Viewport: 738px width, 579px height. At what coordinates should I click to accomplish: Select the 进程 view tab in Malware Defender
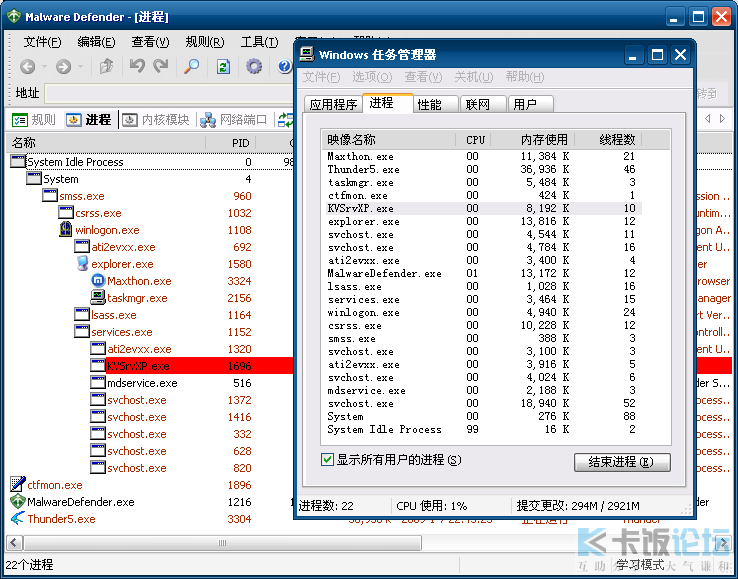click(89, 120)
